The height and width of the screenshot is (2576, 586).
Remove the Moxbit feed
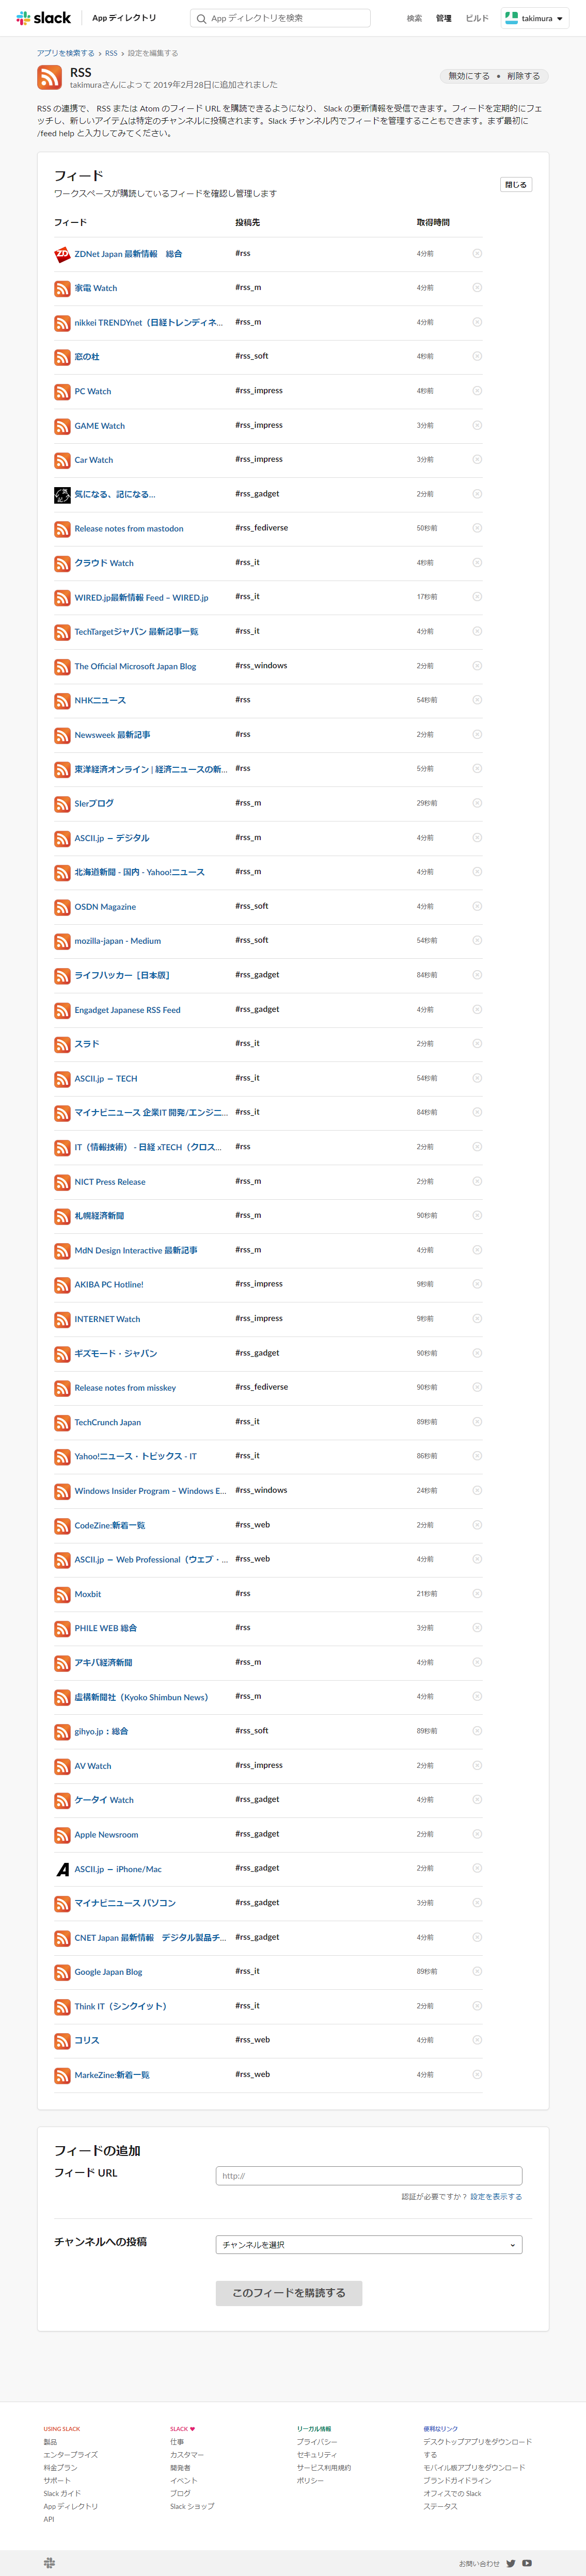[x=477, y=1593]
